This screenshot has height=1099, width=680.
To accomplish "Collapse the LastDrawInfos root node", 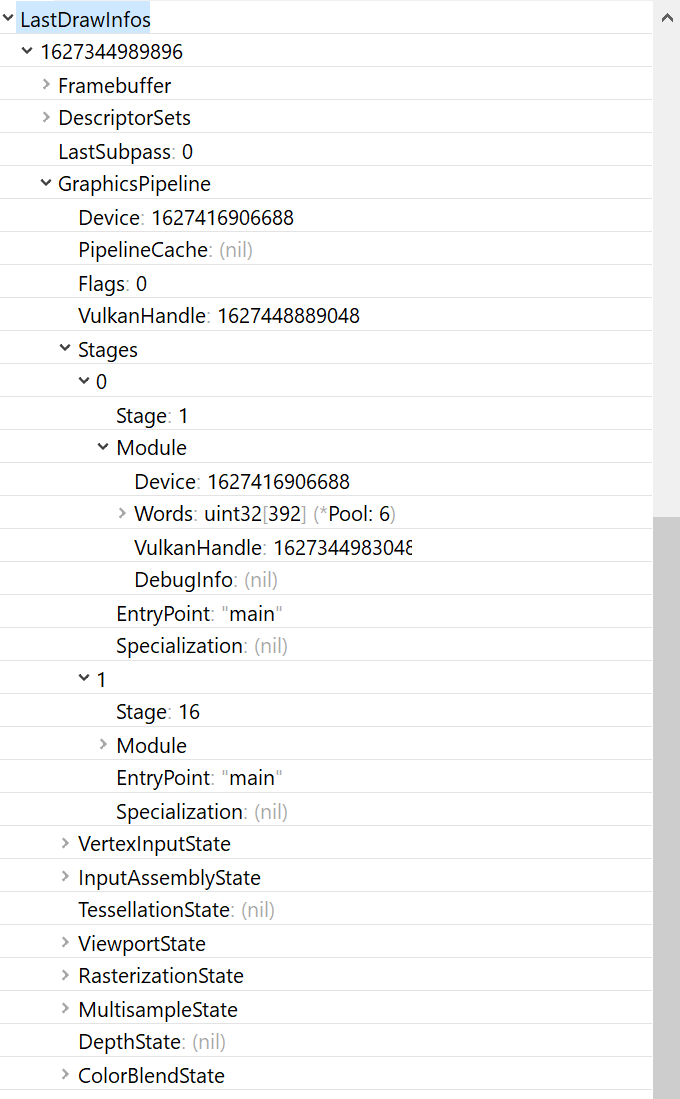I will [x=8, y=19].
